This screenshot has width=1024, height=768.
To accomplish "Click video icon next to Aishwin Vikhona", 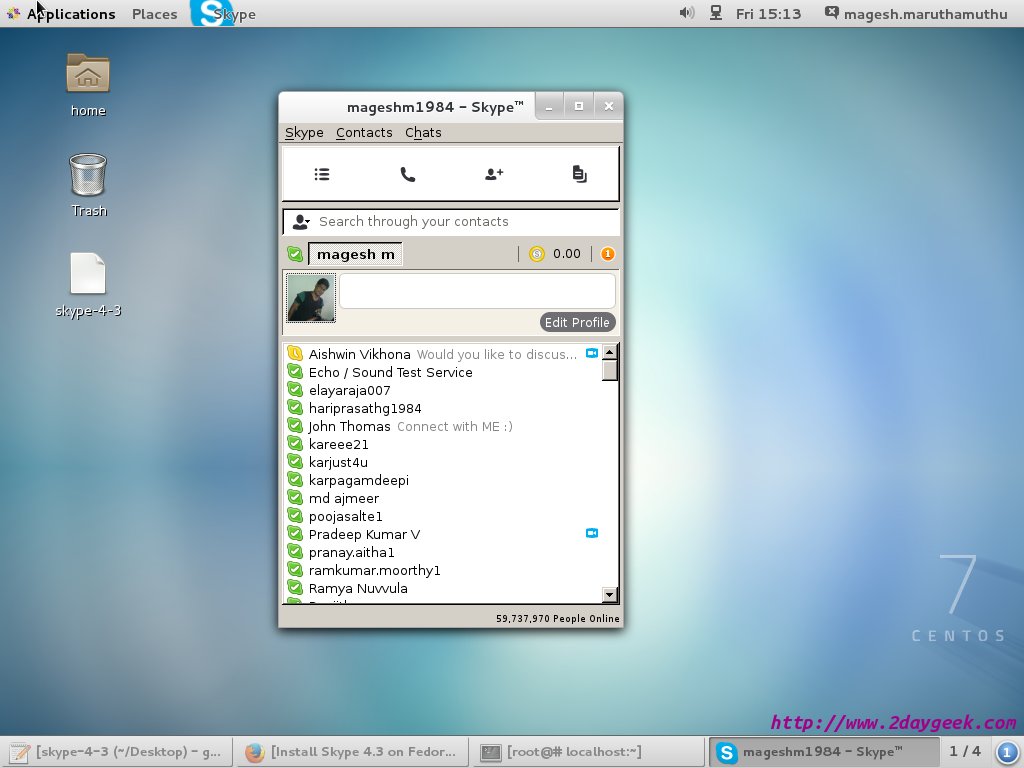I will point(591,353).
